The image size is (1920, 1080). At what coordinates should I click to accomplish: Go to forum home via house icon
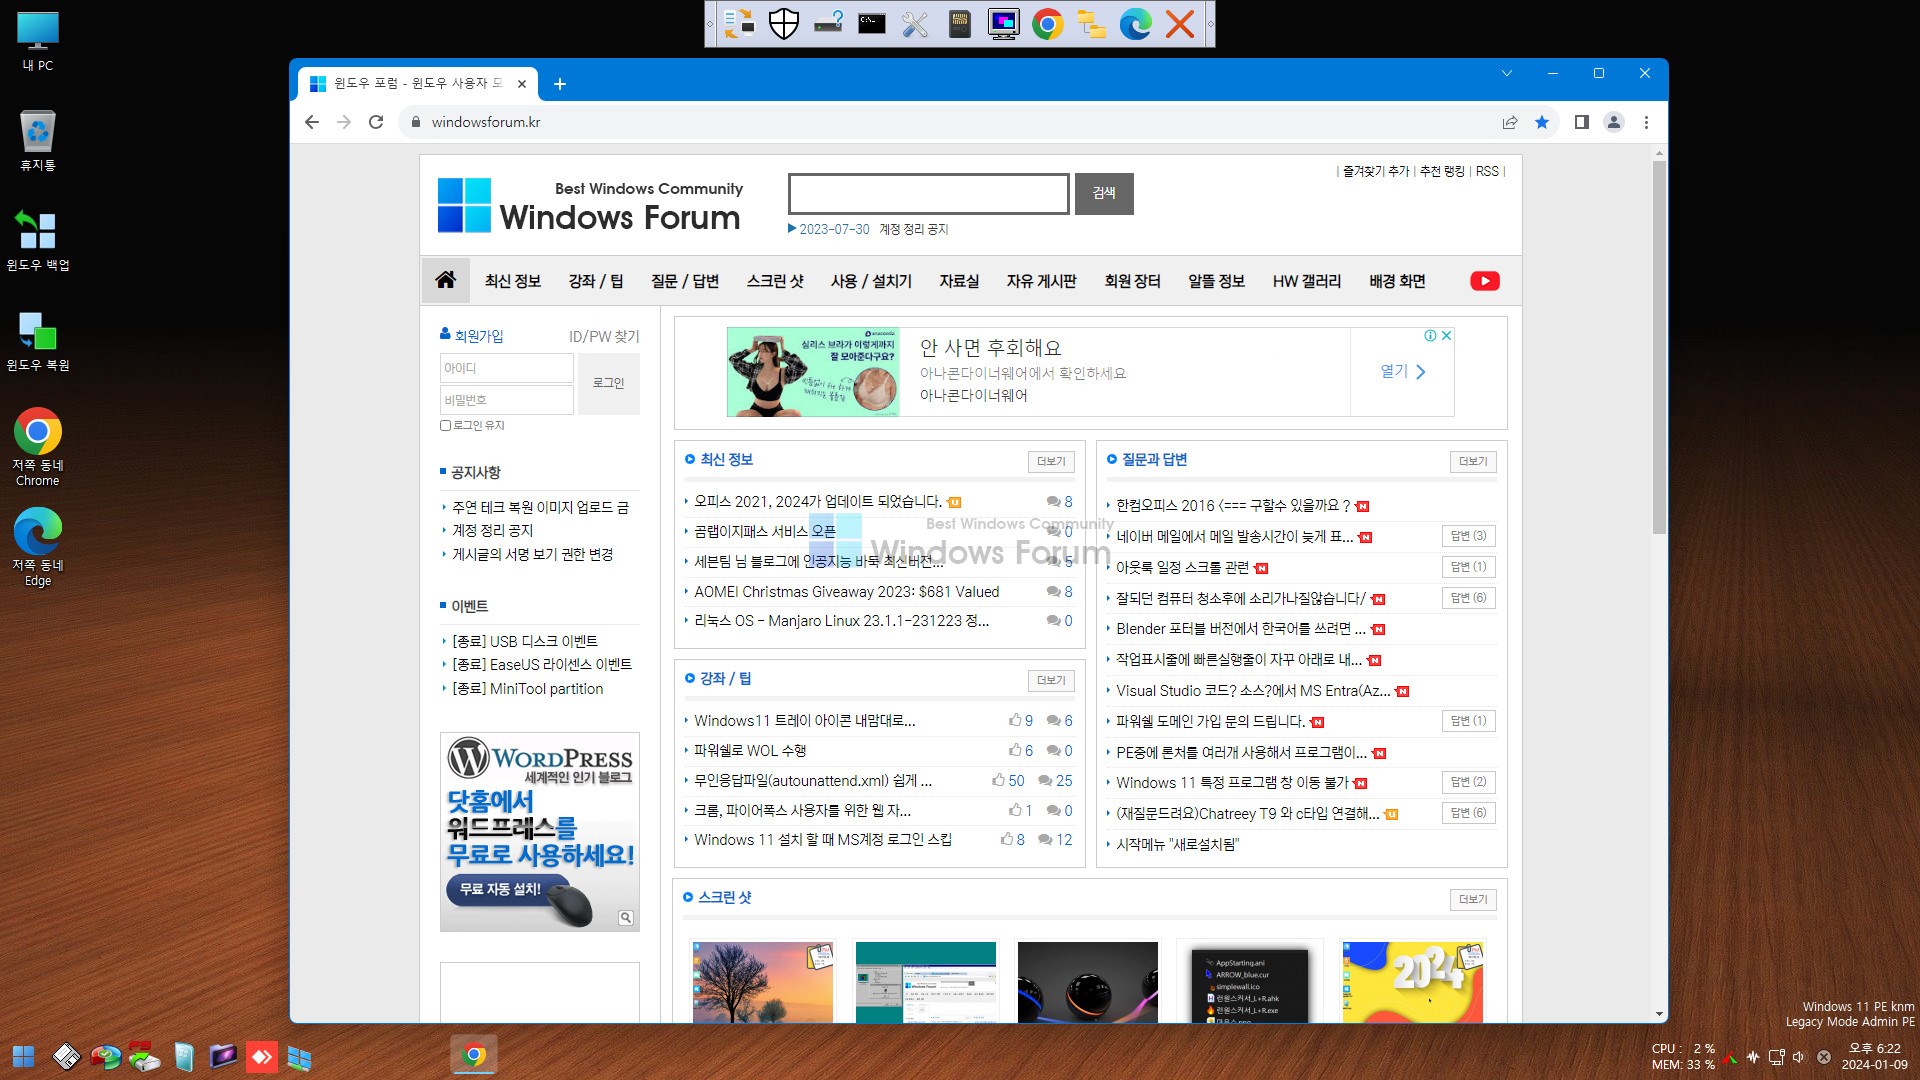point(446,280)
